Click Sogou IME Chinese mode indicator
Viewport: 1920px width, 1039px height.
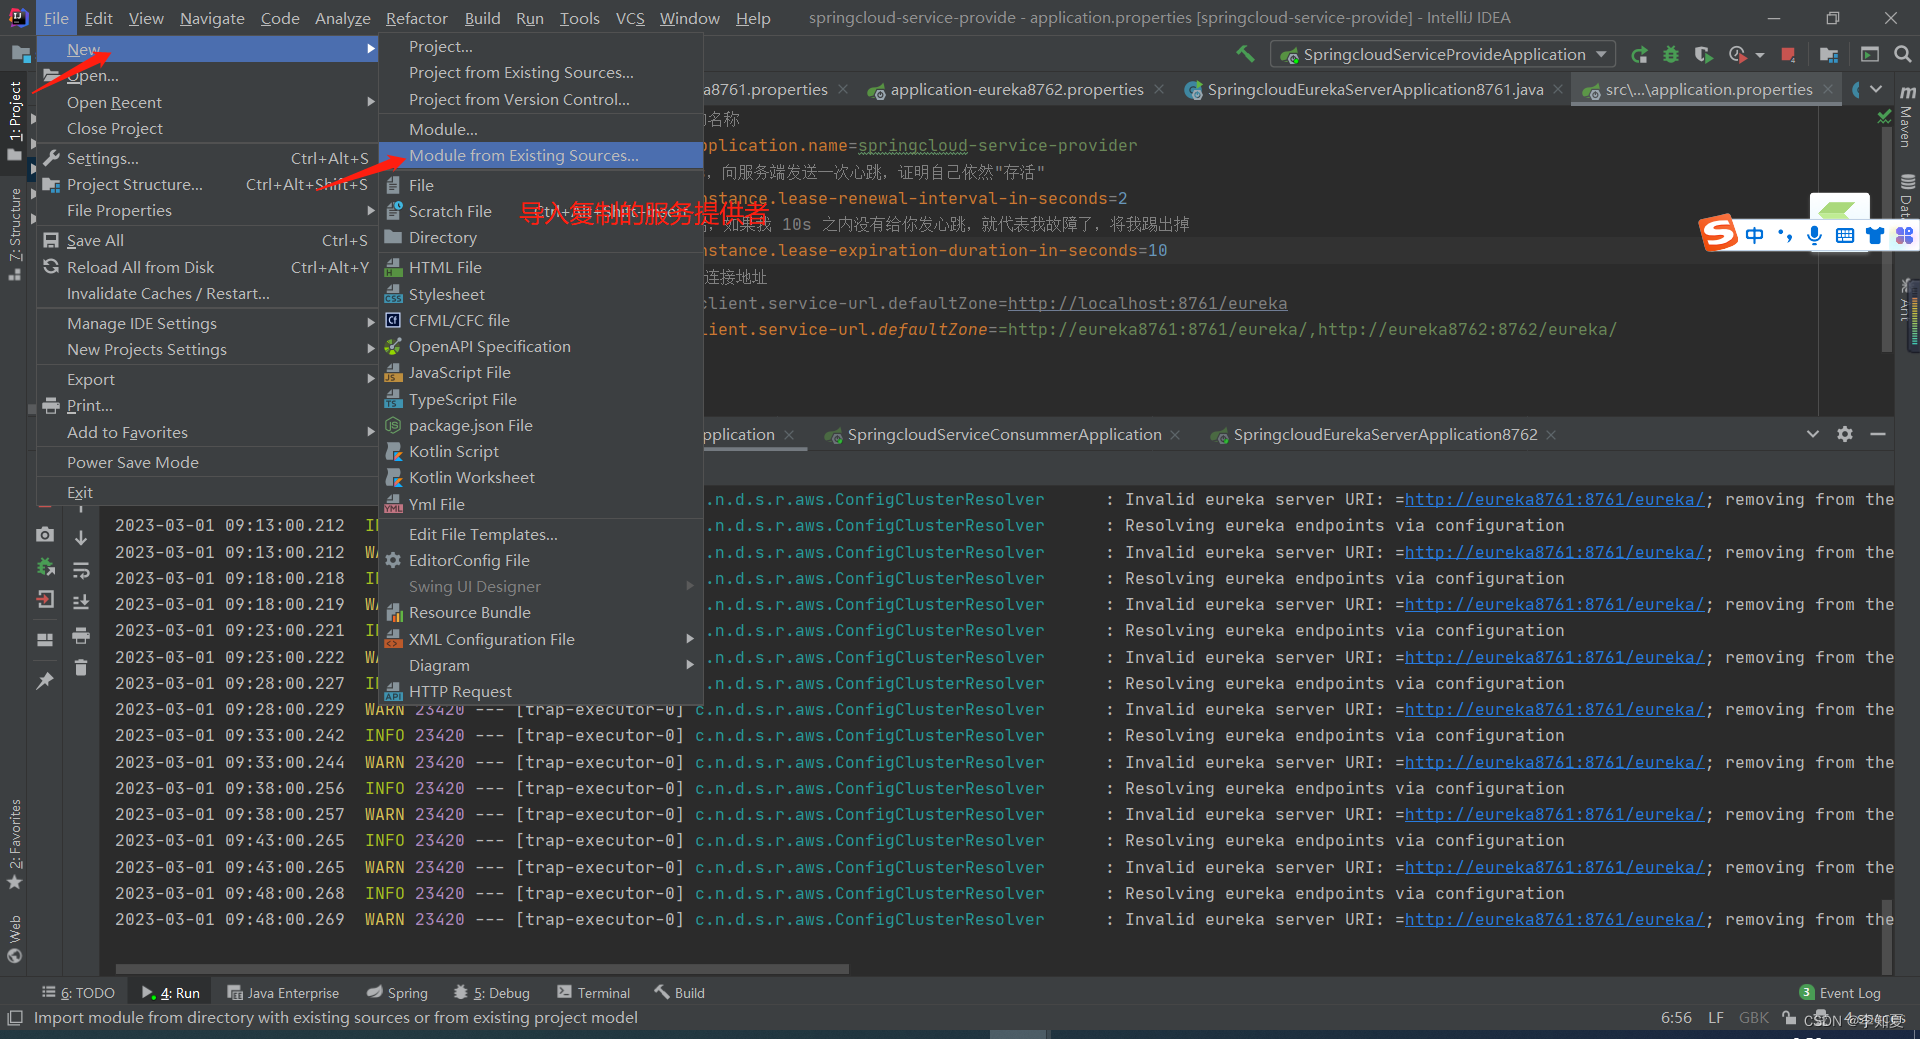pyautogui.click(x=1754, y=235)
